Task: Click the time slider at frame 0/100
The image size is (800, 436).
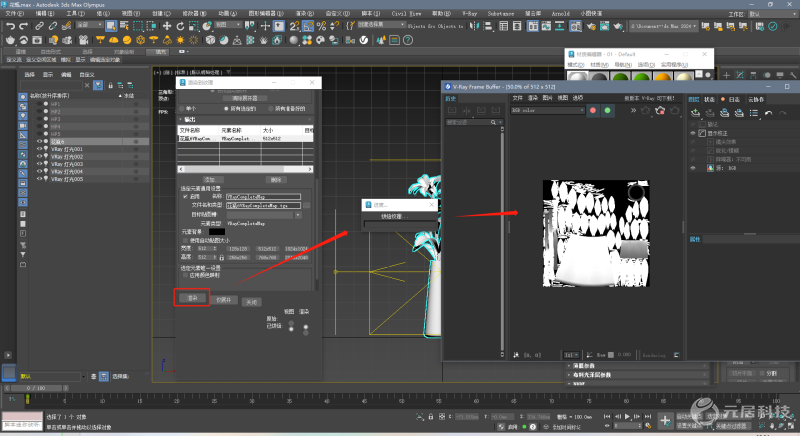Action: (x=36, y=388)
